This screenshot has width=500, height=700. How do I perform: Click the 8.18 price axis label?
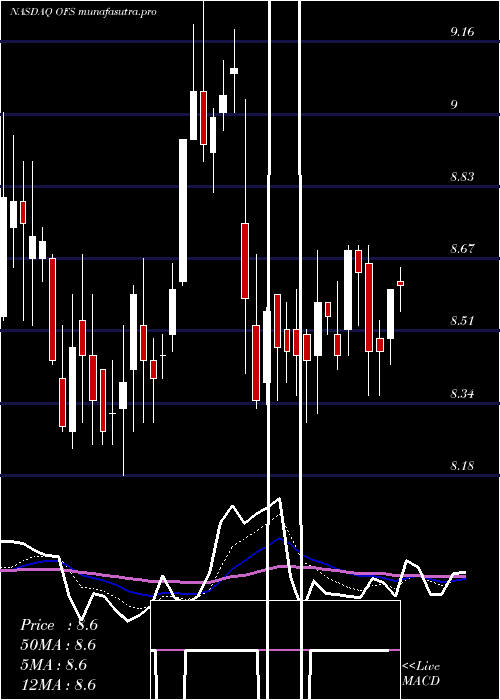tap(462, 466)
